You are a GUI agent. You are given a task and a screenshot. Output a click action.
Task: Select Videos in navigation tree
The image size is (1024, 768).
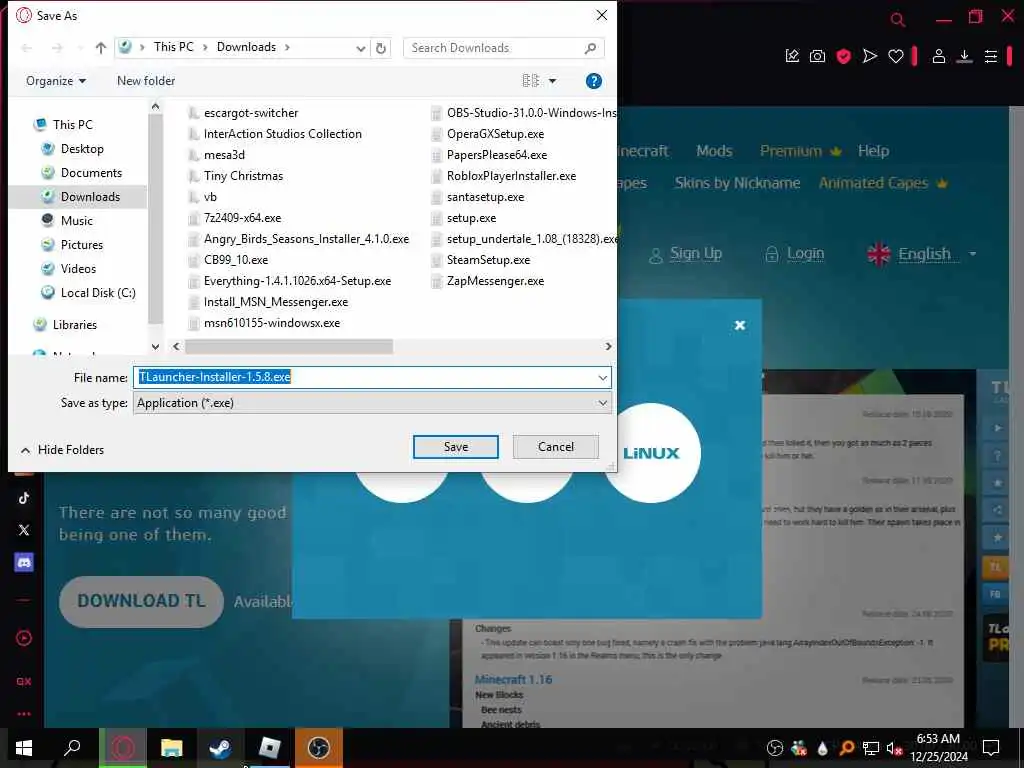(x=78, y=269)
